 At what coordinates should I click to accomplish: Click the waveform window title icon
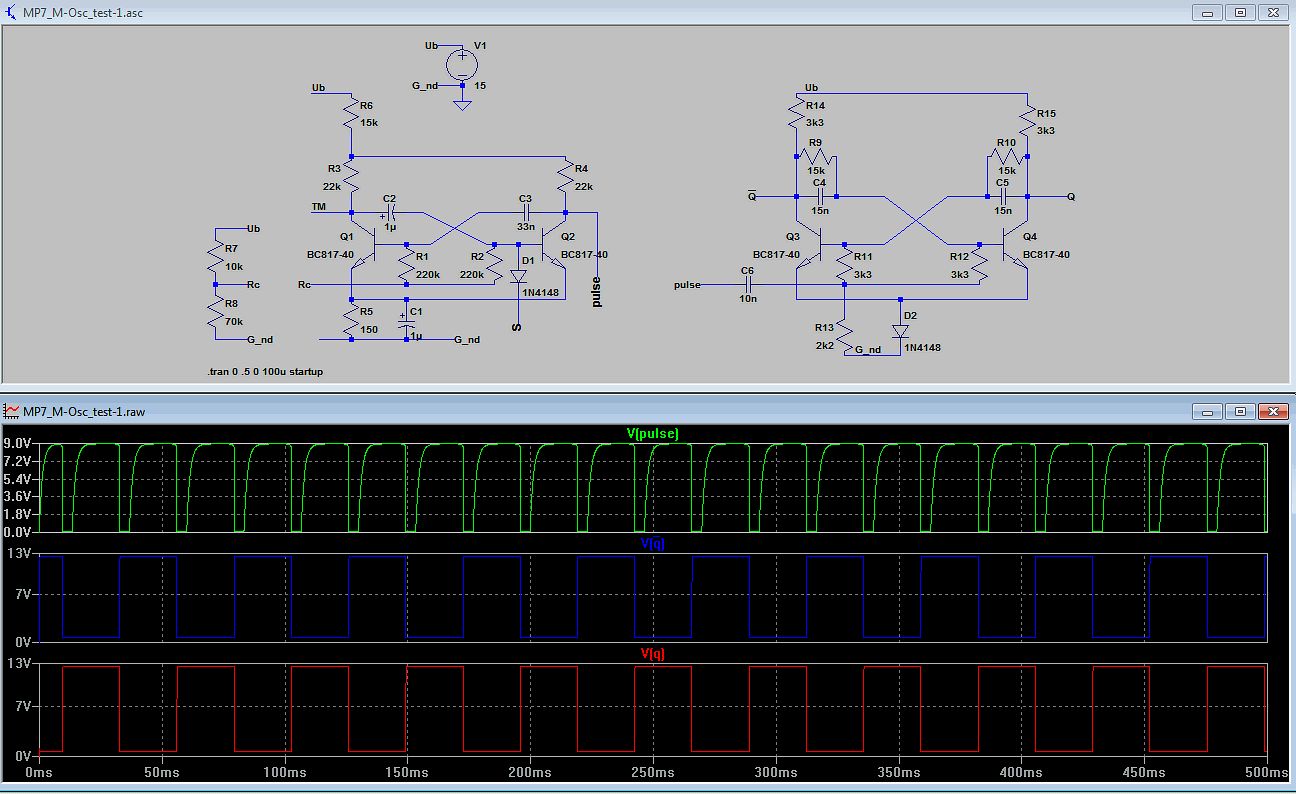[11, 411]
